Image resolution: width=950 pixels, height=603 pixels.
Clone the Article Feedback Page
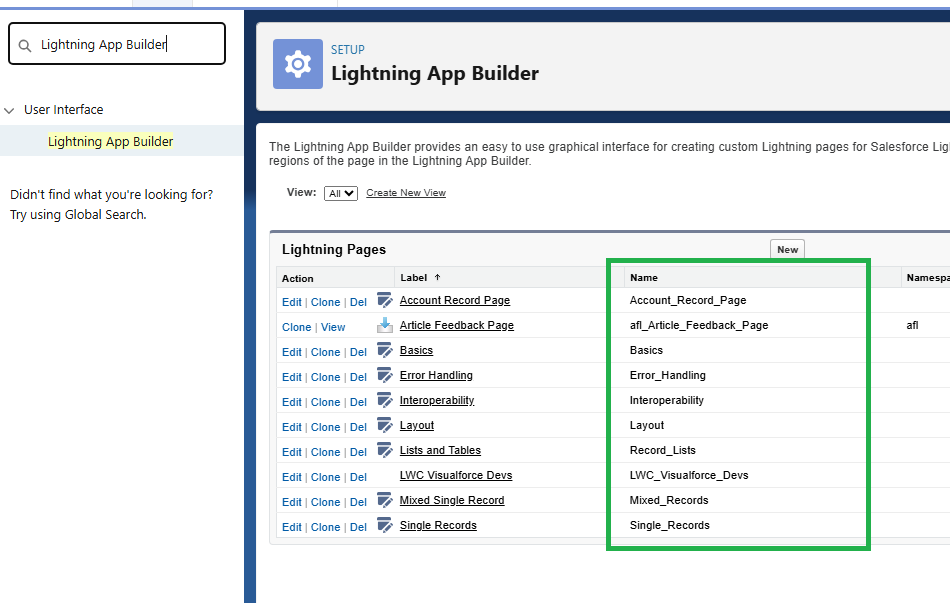click(296, 327)
